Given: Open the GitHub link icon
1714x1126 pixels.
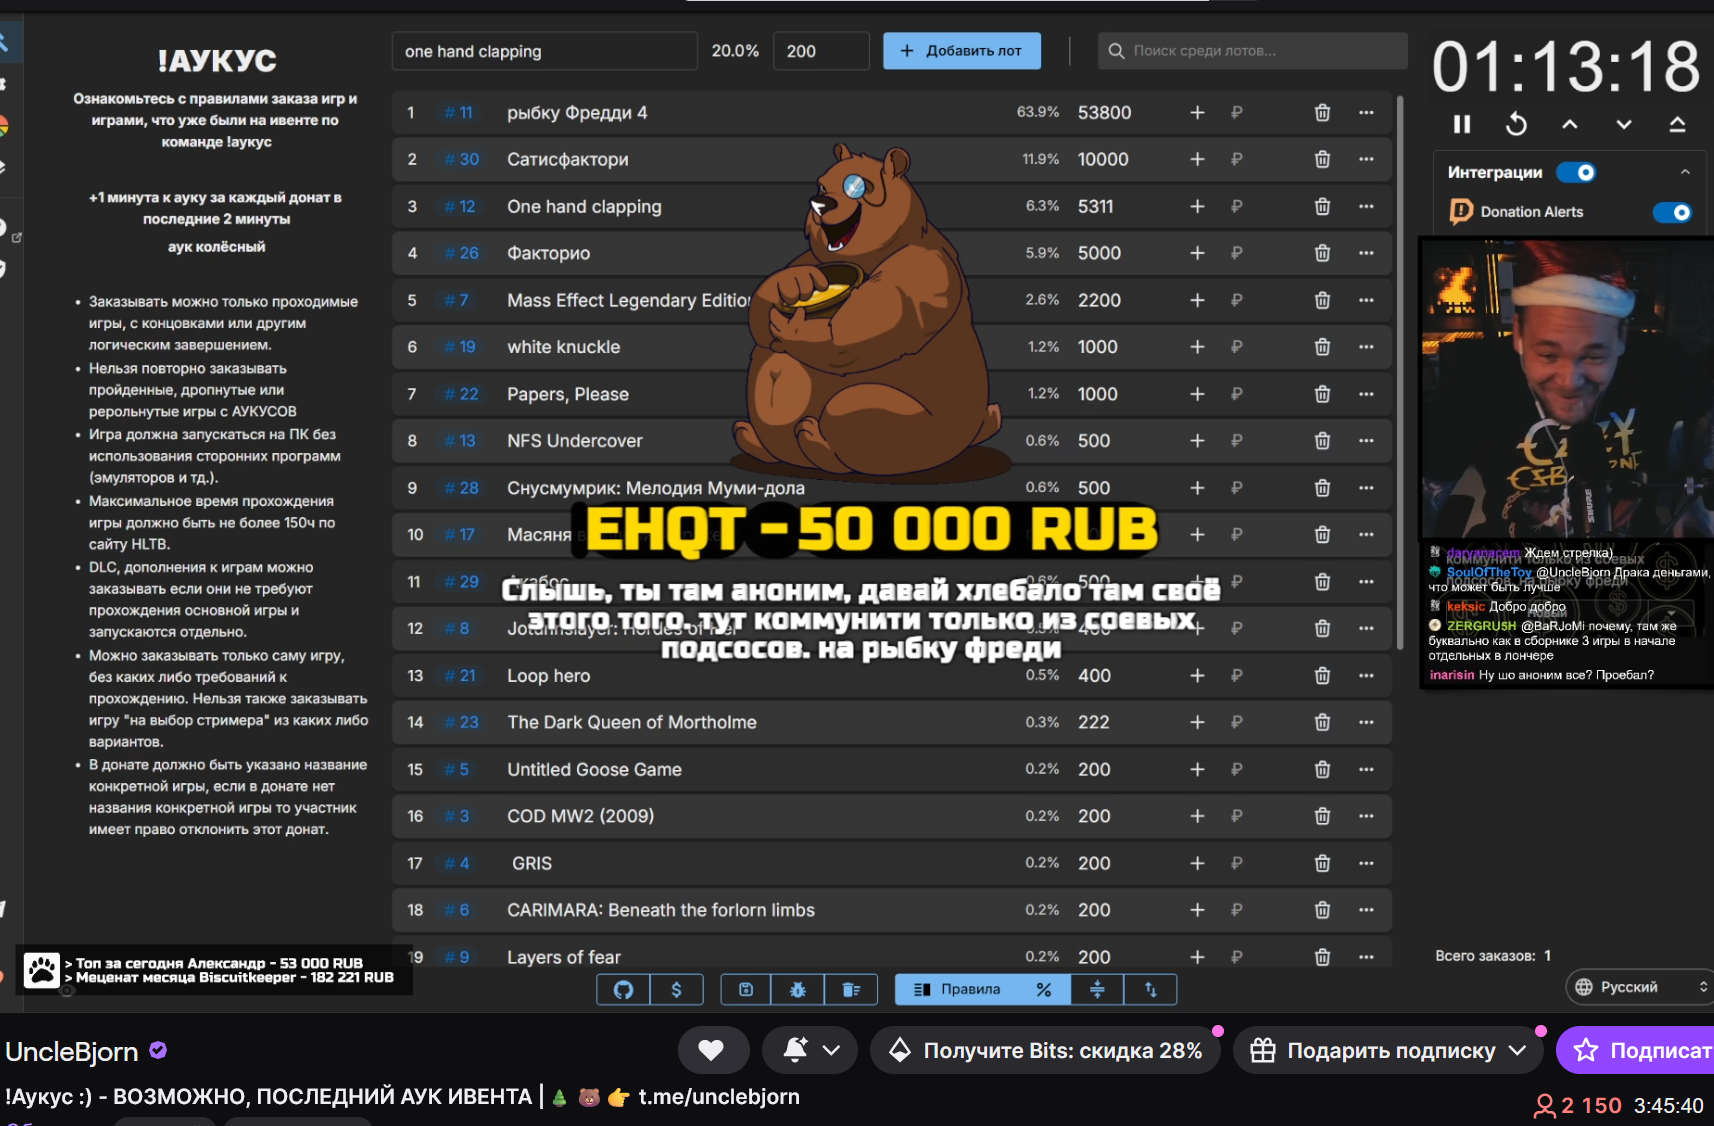Looking at the screenshot, I should coord(623,990).
